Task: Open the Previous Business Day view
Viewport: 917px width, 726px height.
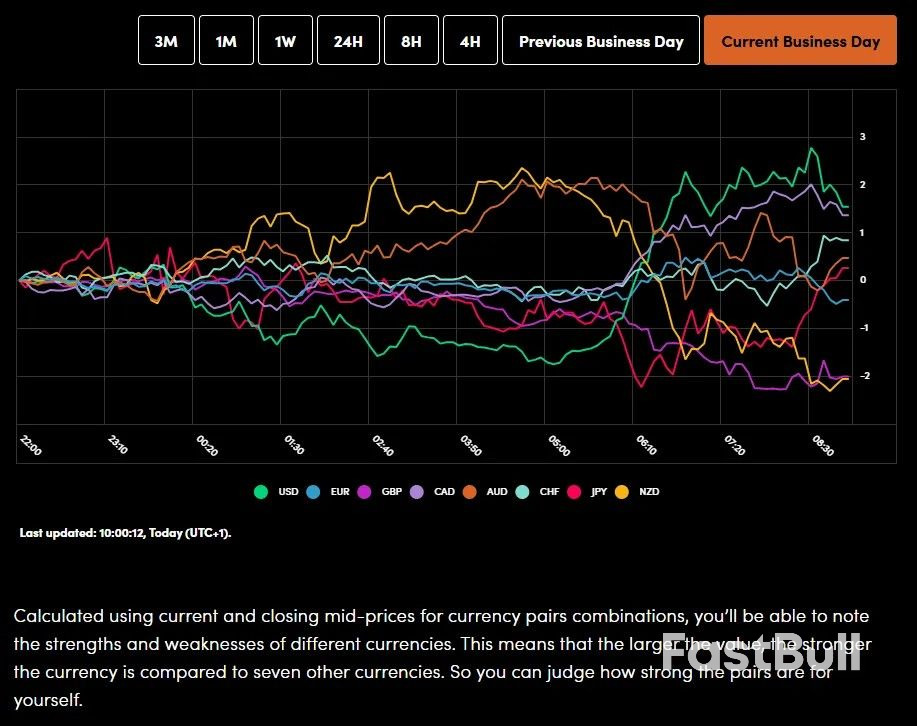Action: click(600, 40)
